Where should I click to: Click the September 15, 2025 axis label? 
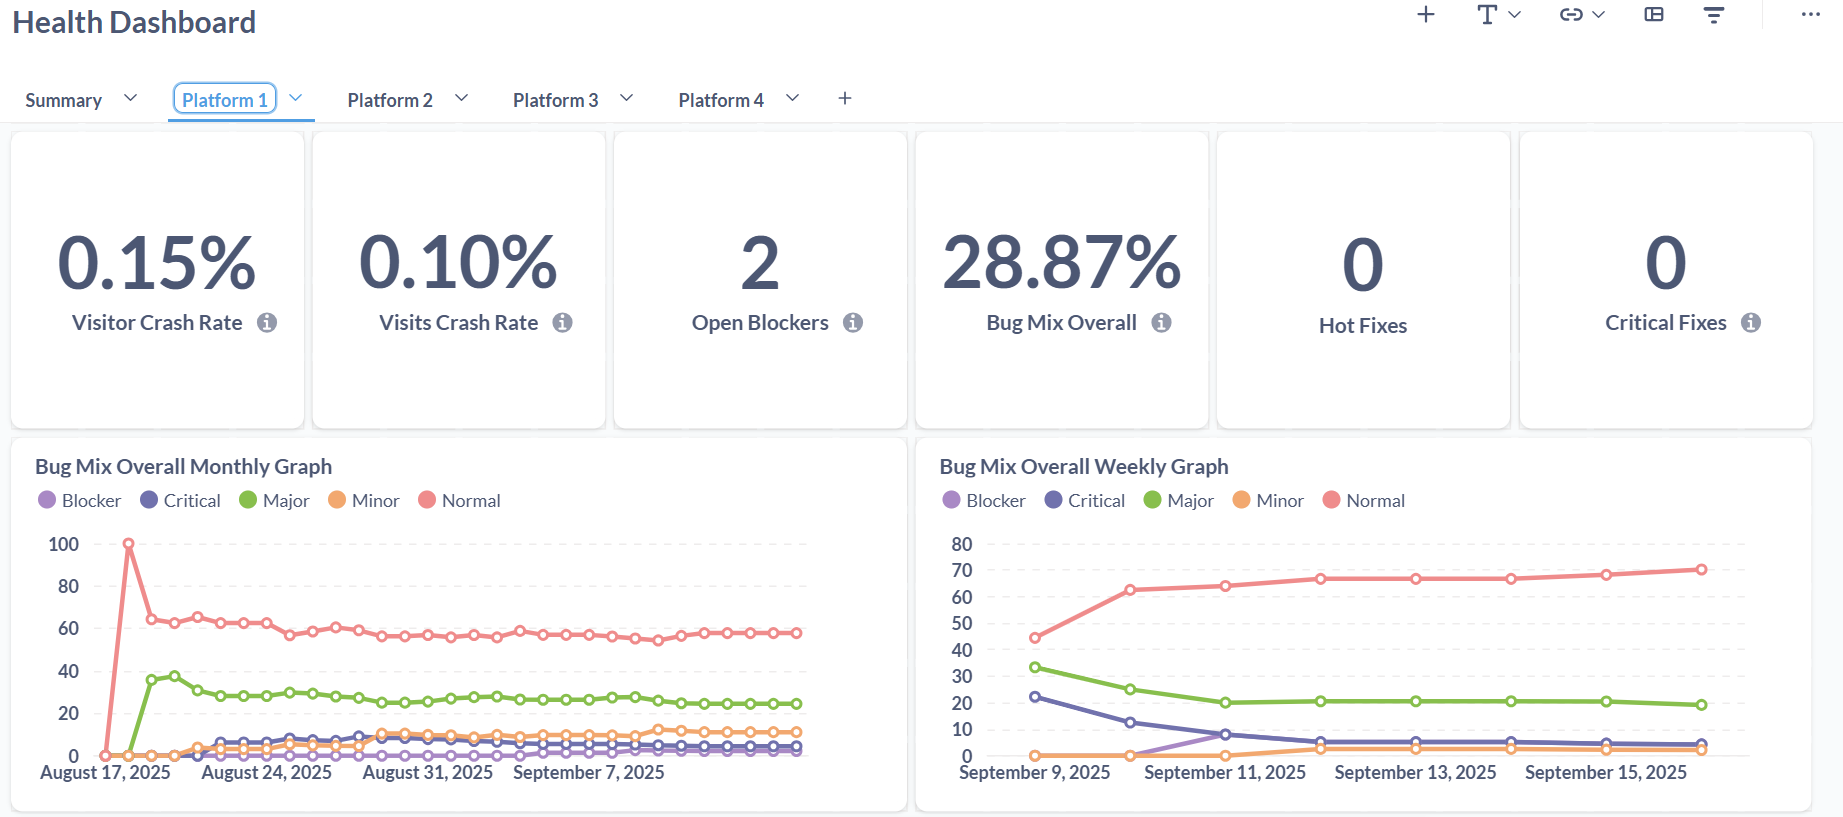(x=1606, y=773)
